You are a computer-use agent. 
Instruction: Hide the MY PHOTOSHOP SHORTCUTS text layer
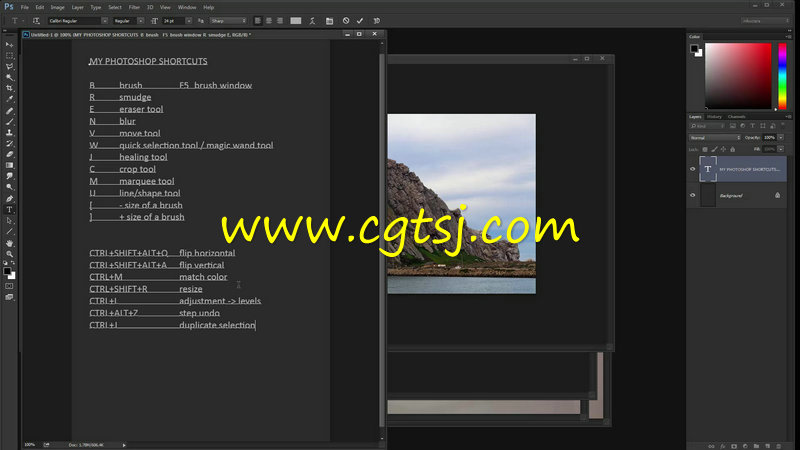tap(692, 169)
